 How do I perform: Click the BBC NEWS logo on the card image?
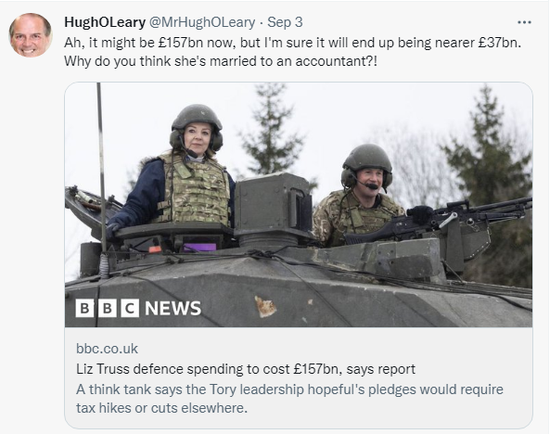tap(138, 308)
